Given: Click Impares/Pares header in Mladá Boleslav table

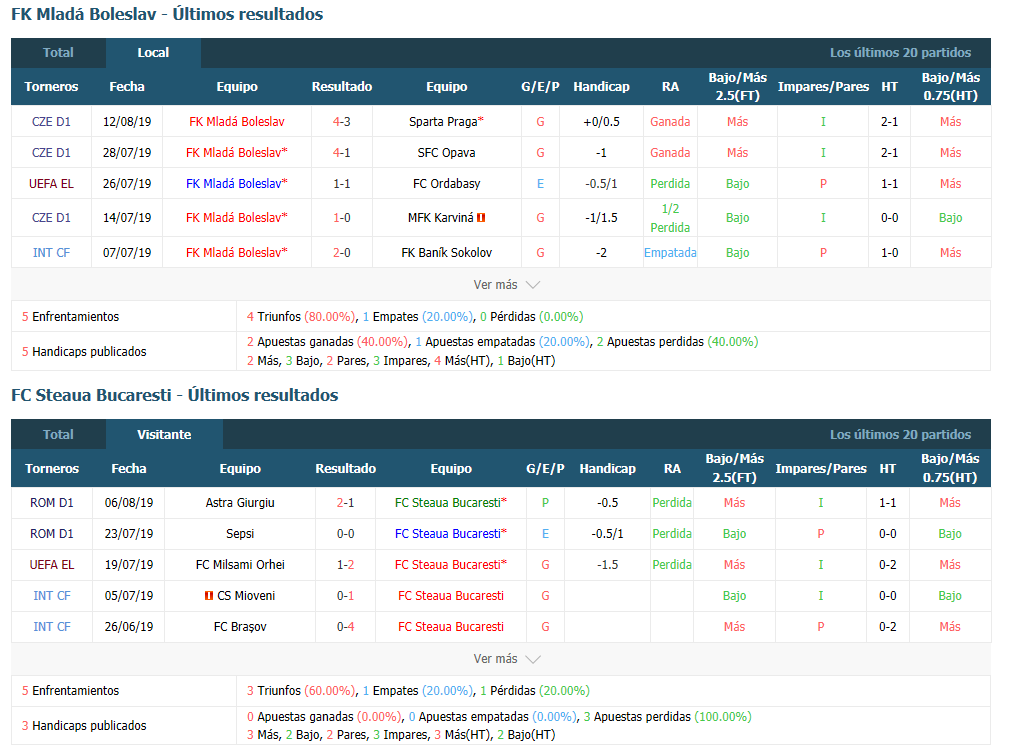Looking at the screenshot, I should click(823, 86).
